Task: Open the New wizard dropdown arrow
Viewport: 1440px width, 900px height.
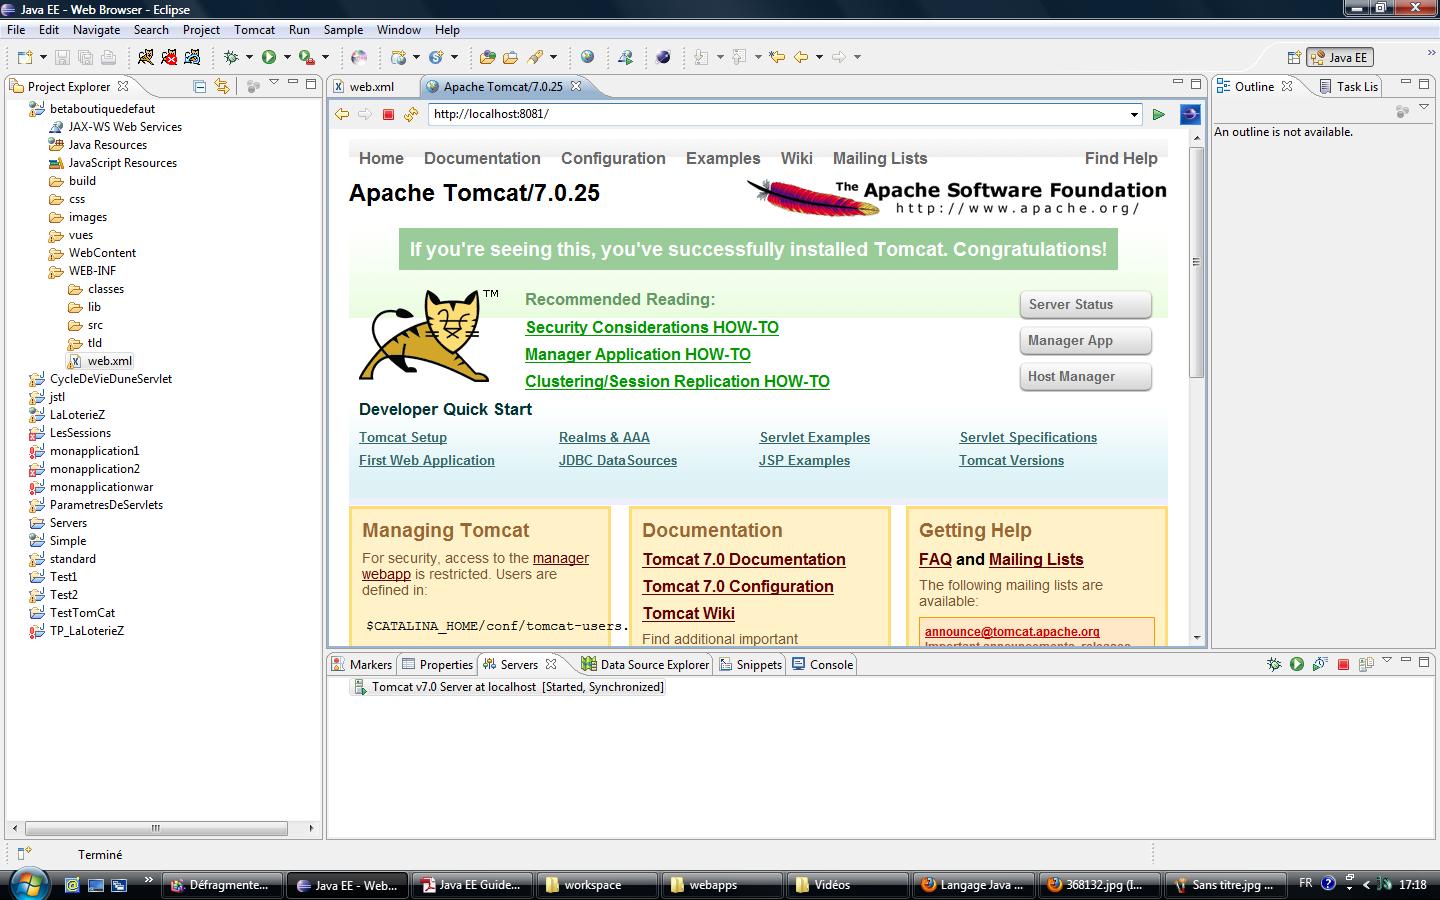Action: tap(43, 57)
